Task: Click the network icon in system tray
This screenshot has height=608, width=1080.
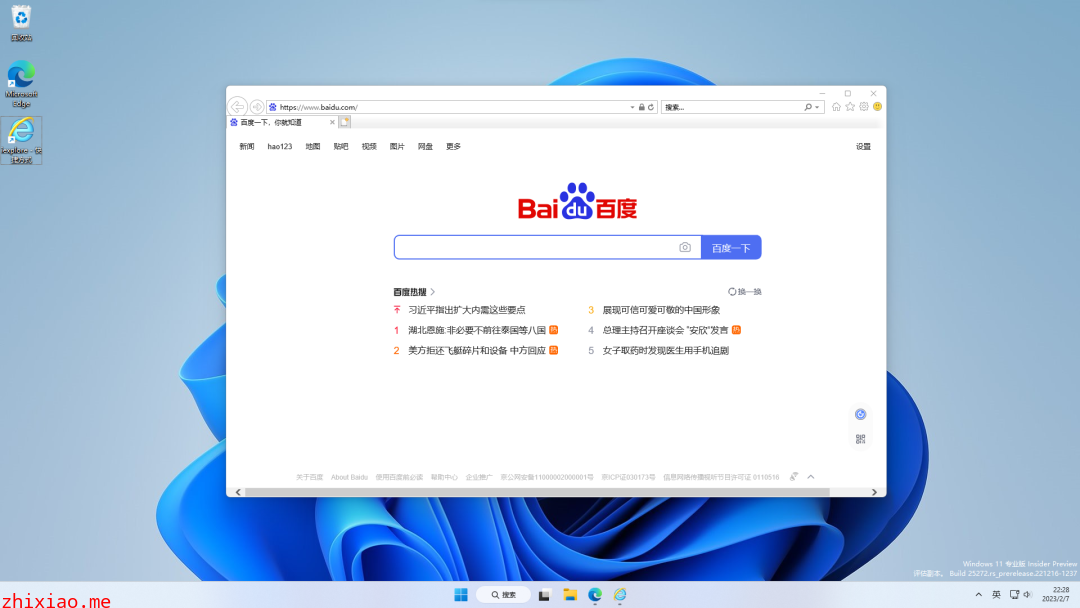Action: coord(1014,594)
